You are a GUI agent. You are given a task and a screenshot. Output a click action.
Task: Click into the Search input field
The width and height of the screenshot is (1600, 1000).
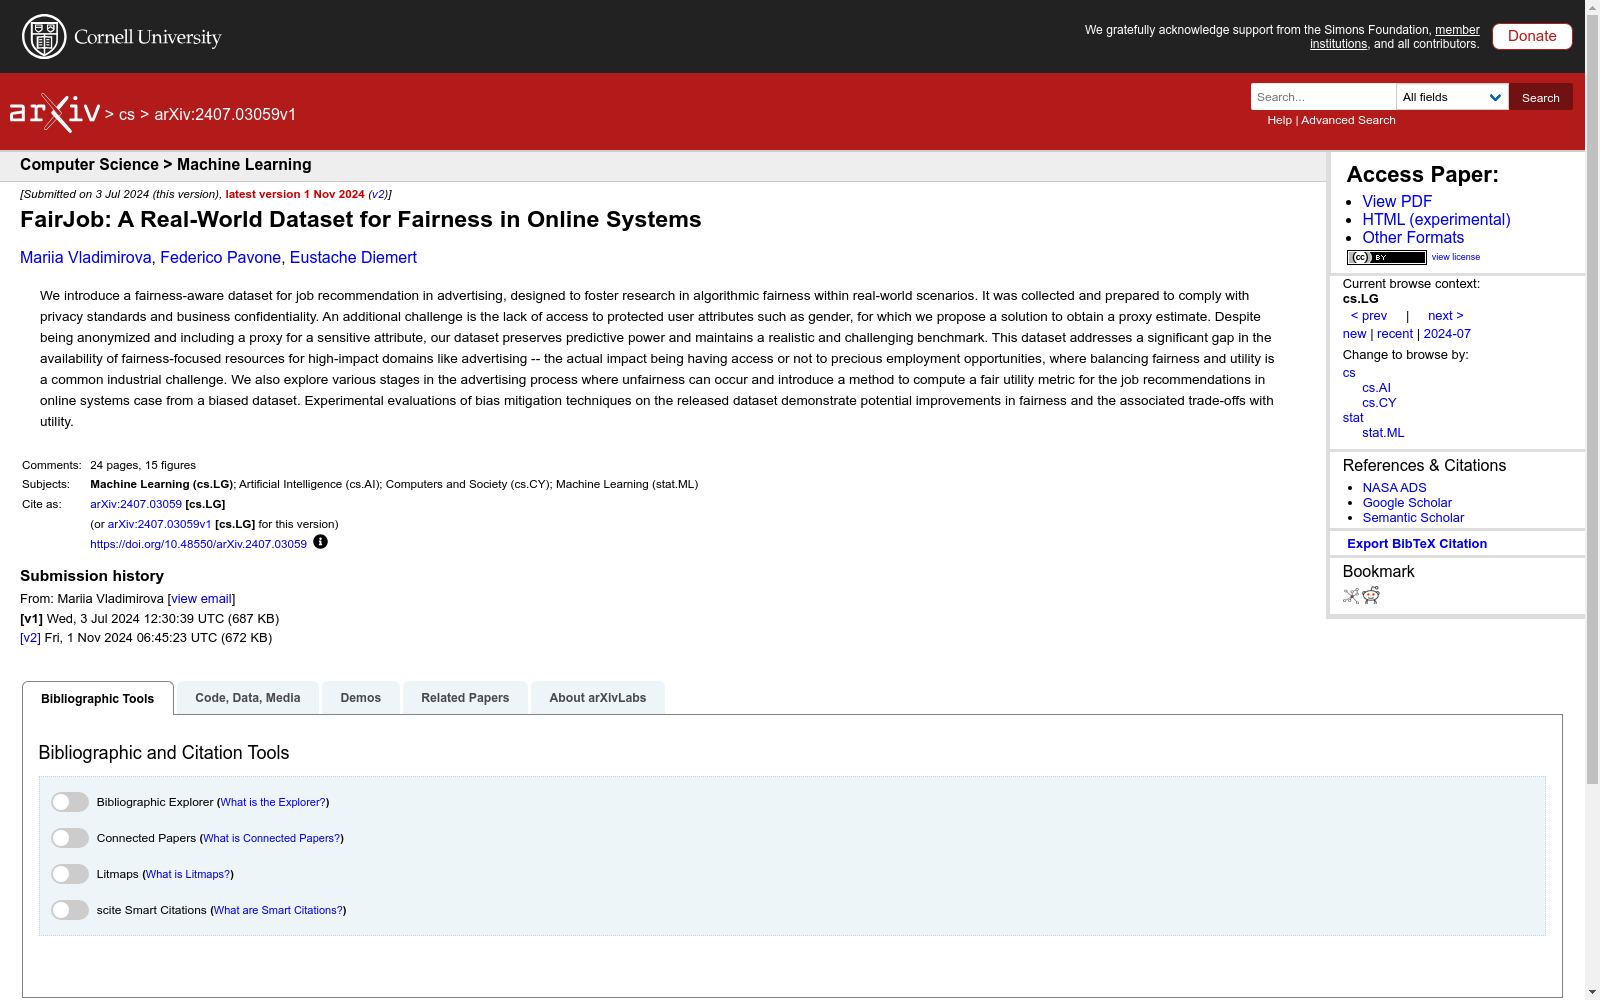point(1323,97)
